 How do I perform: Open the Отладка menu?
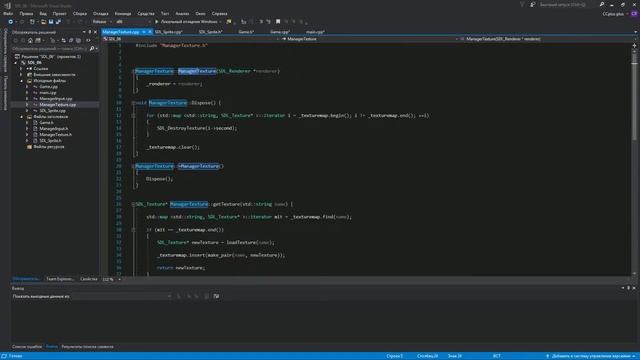click(100, 13)
